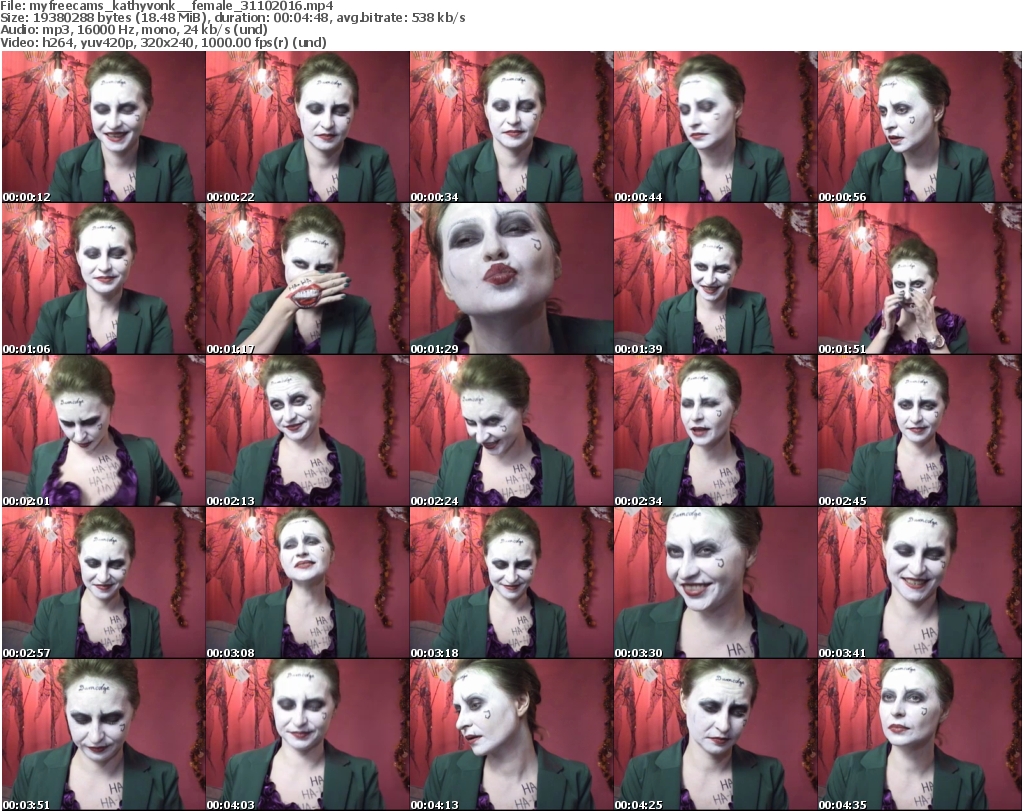Image resolution: width=1024 pixels, height=811 pixels.
Task: Select the thumbnail stamped 00:00:44
Action: [715, 127]
